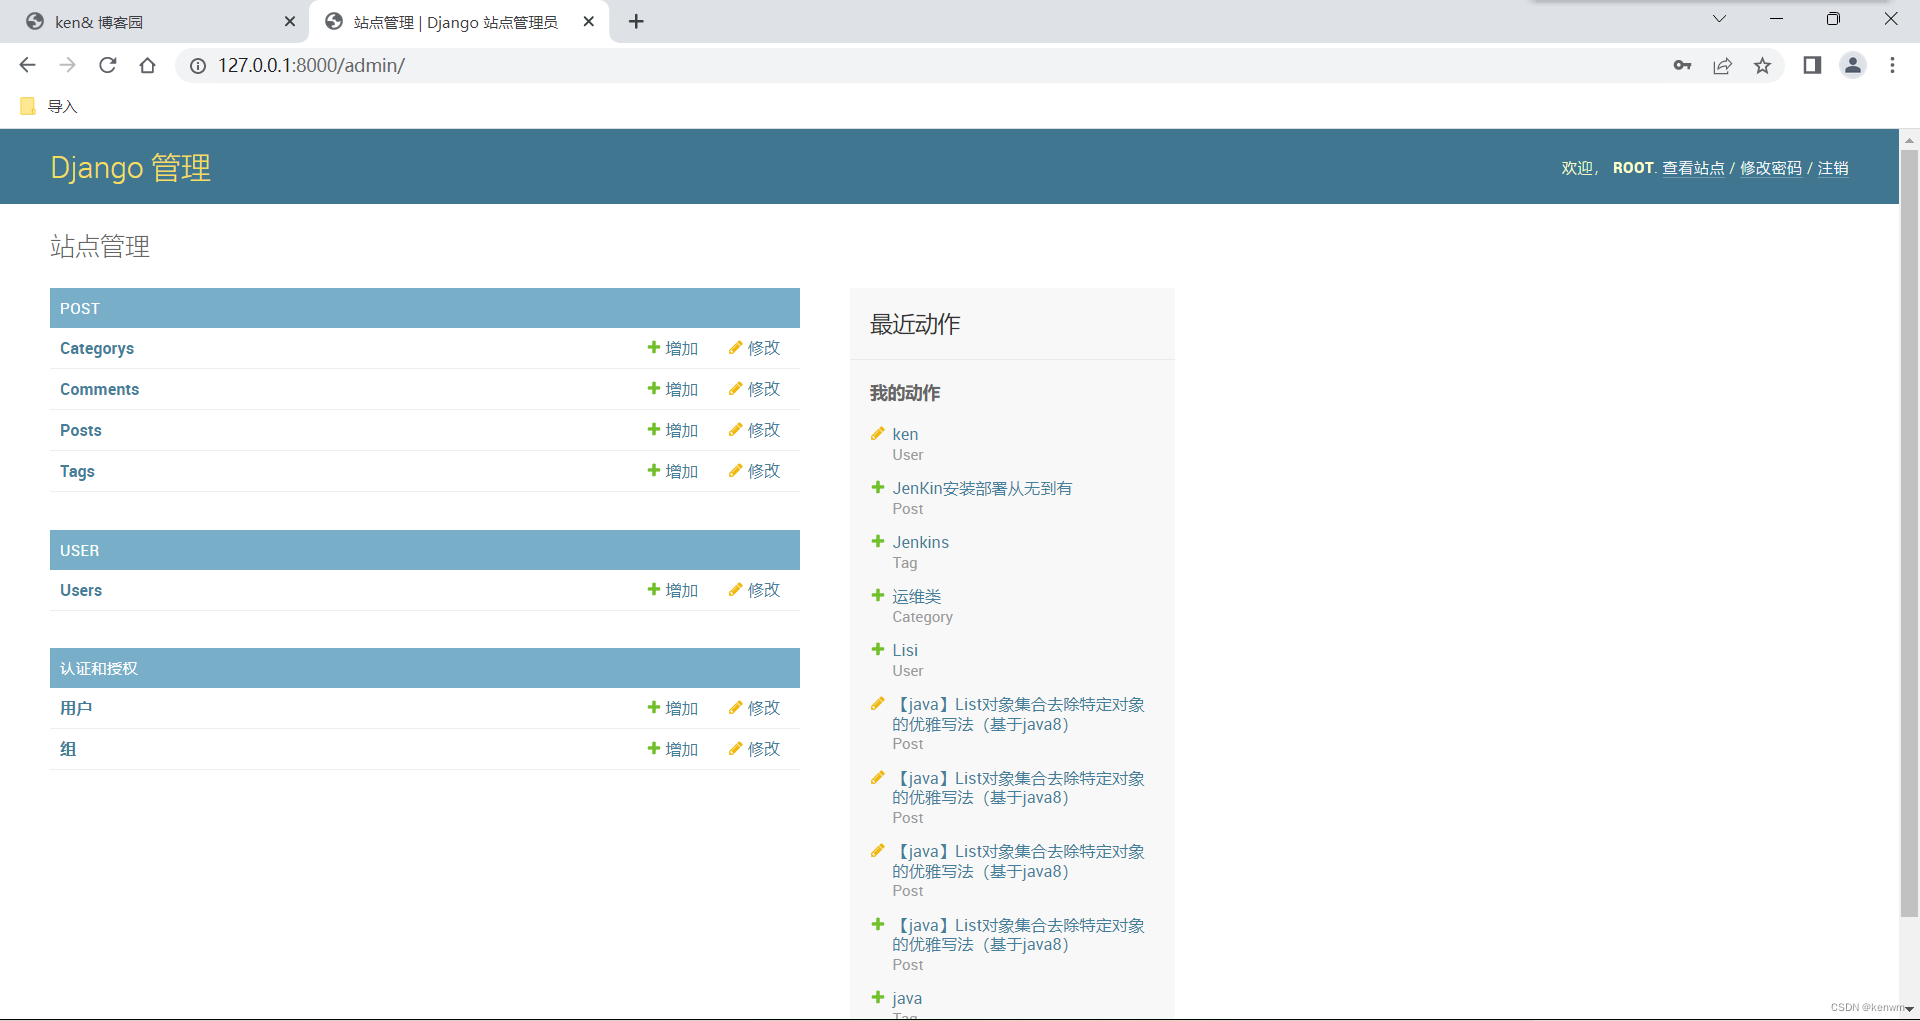This screenshot has width=1920, height=1021.
Task: Open the Tags model list
Action: point(77,471)
